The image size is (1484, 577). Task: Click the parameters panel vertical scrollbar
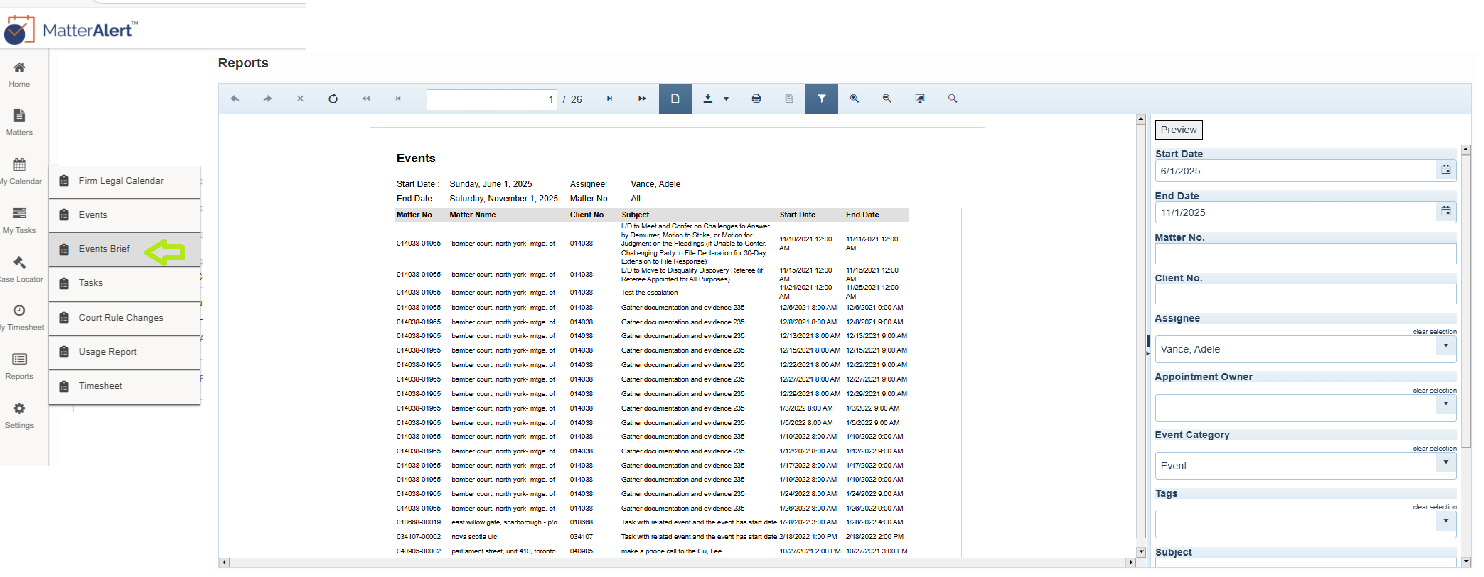[x=1466, y=300]
